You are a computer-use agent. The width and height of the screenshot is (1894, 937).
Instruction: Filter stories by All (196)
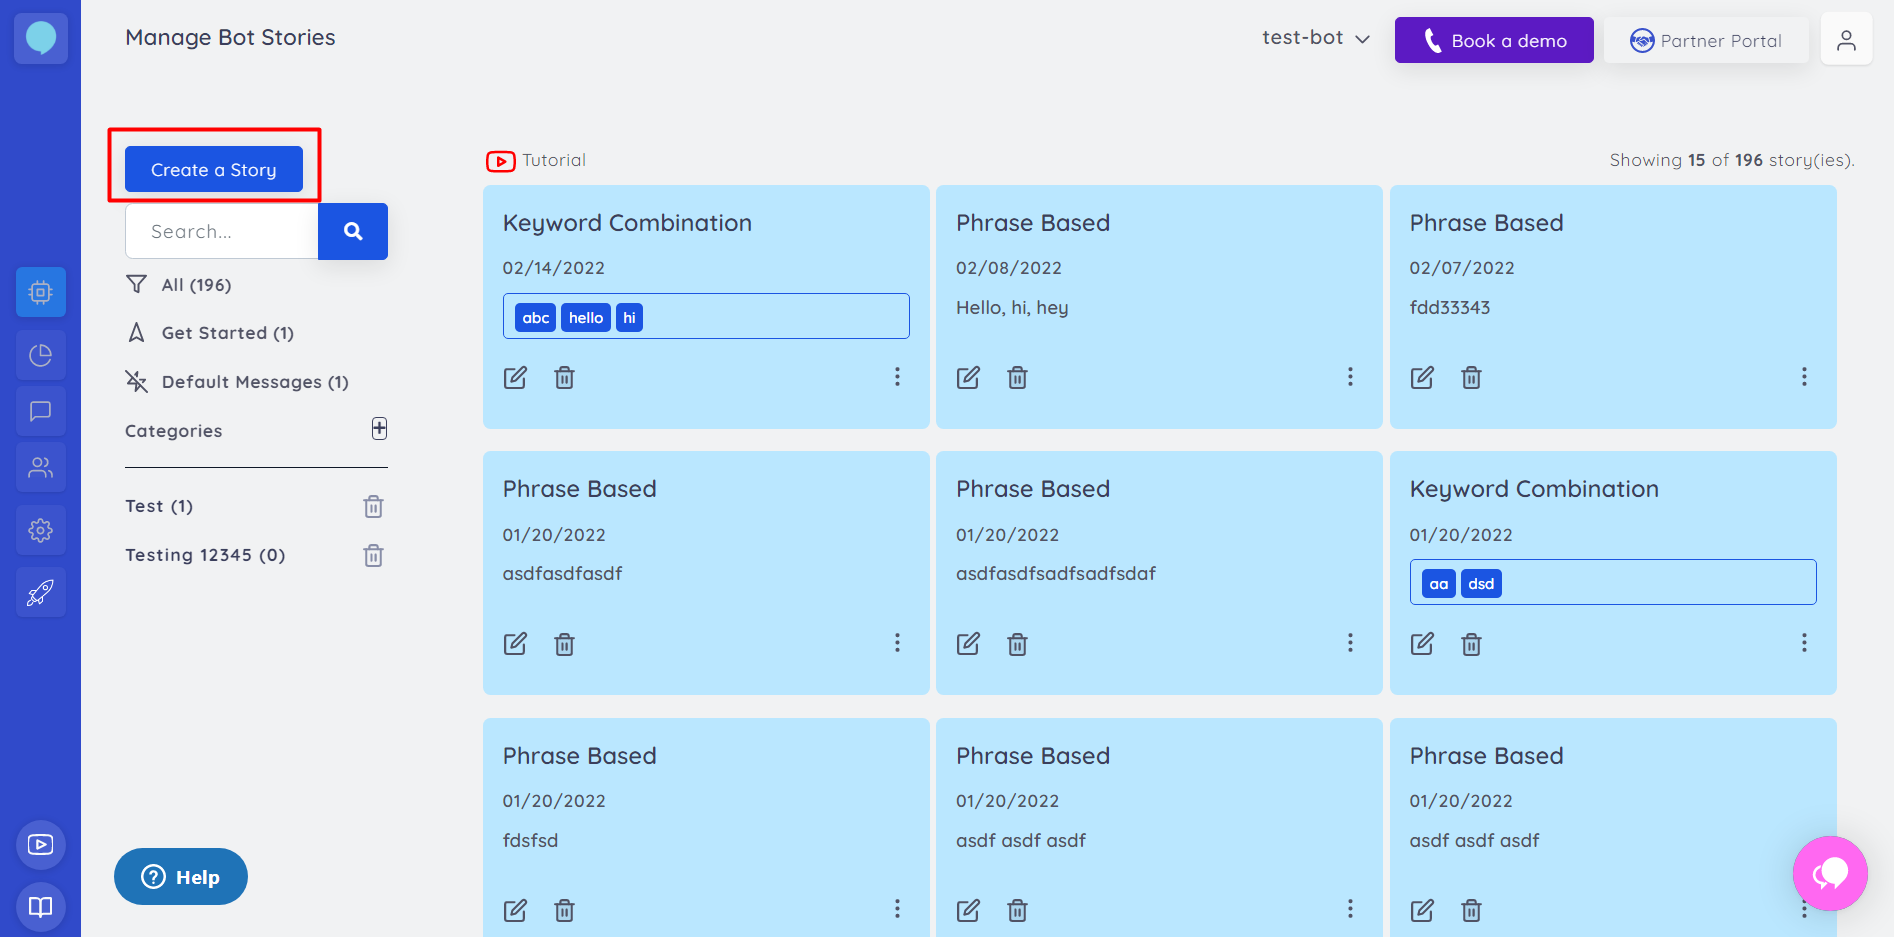tap(196, 285)
